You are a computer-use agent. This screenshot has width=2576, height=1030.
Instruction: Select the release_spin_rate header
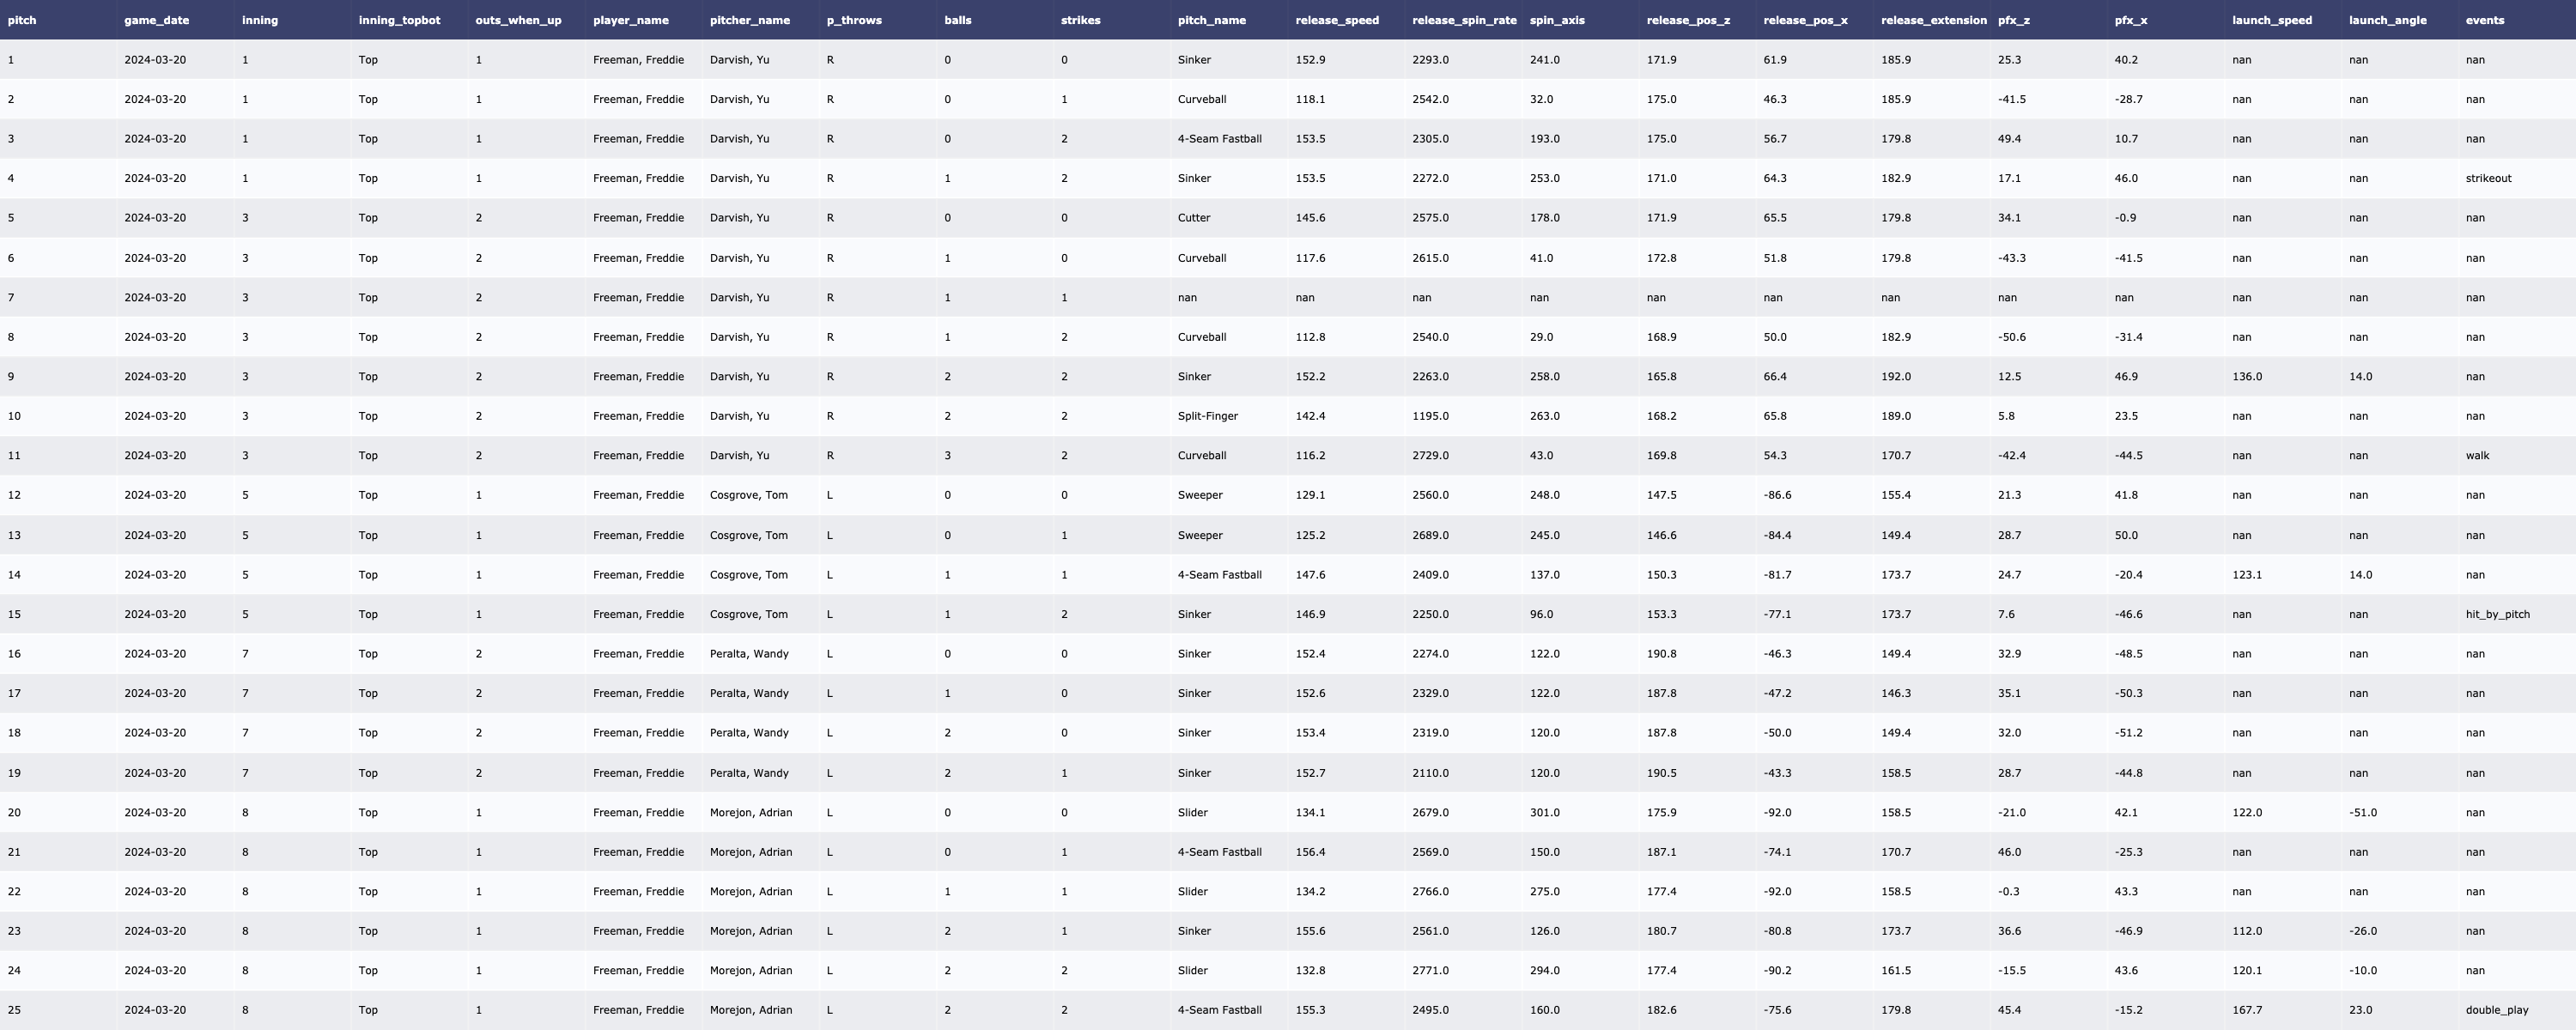click(1463, 20)
